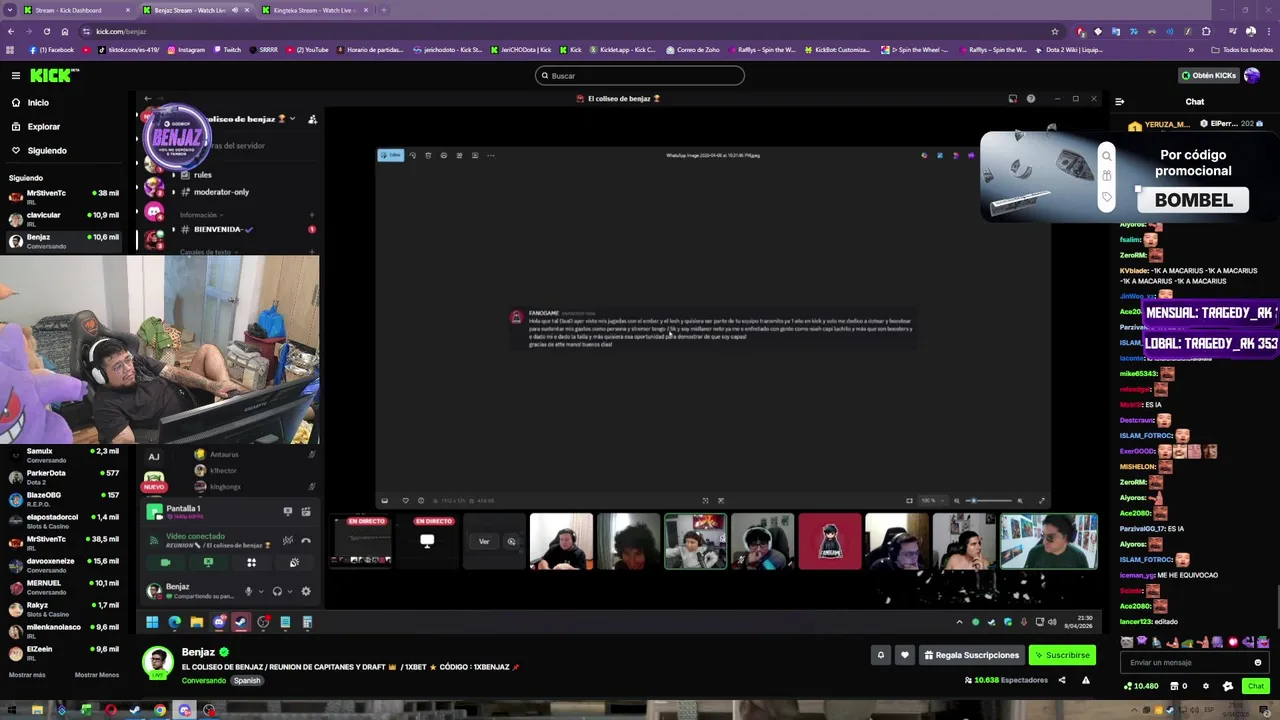Open the Kick sidebar hamburger menu
The width and height of the screenshot is (1280, 720).
coord(16,75)
